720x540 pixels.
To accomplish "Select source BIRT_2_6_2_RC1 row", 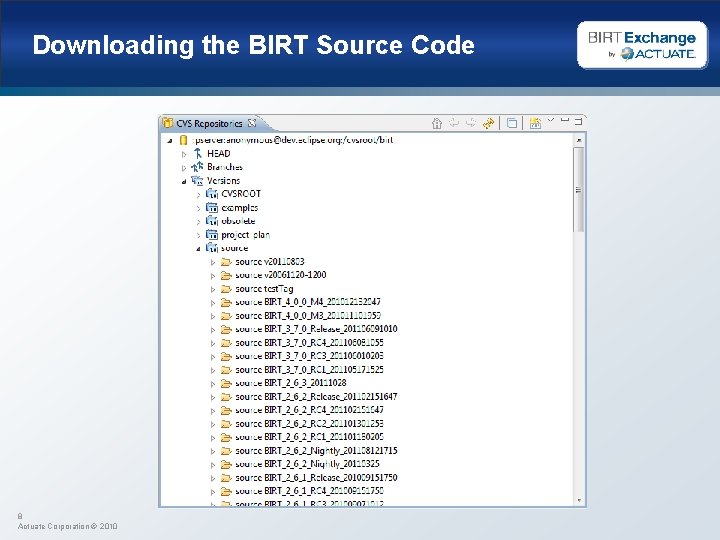I will coord(309,437).
